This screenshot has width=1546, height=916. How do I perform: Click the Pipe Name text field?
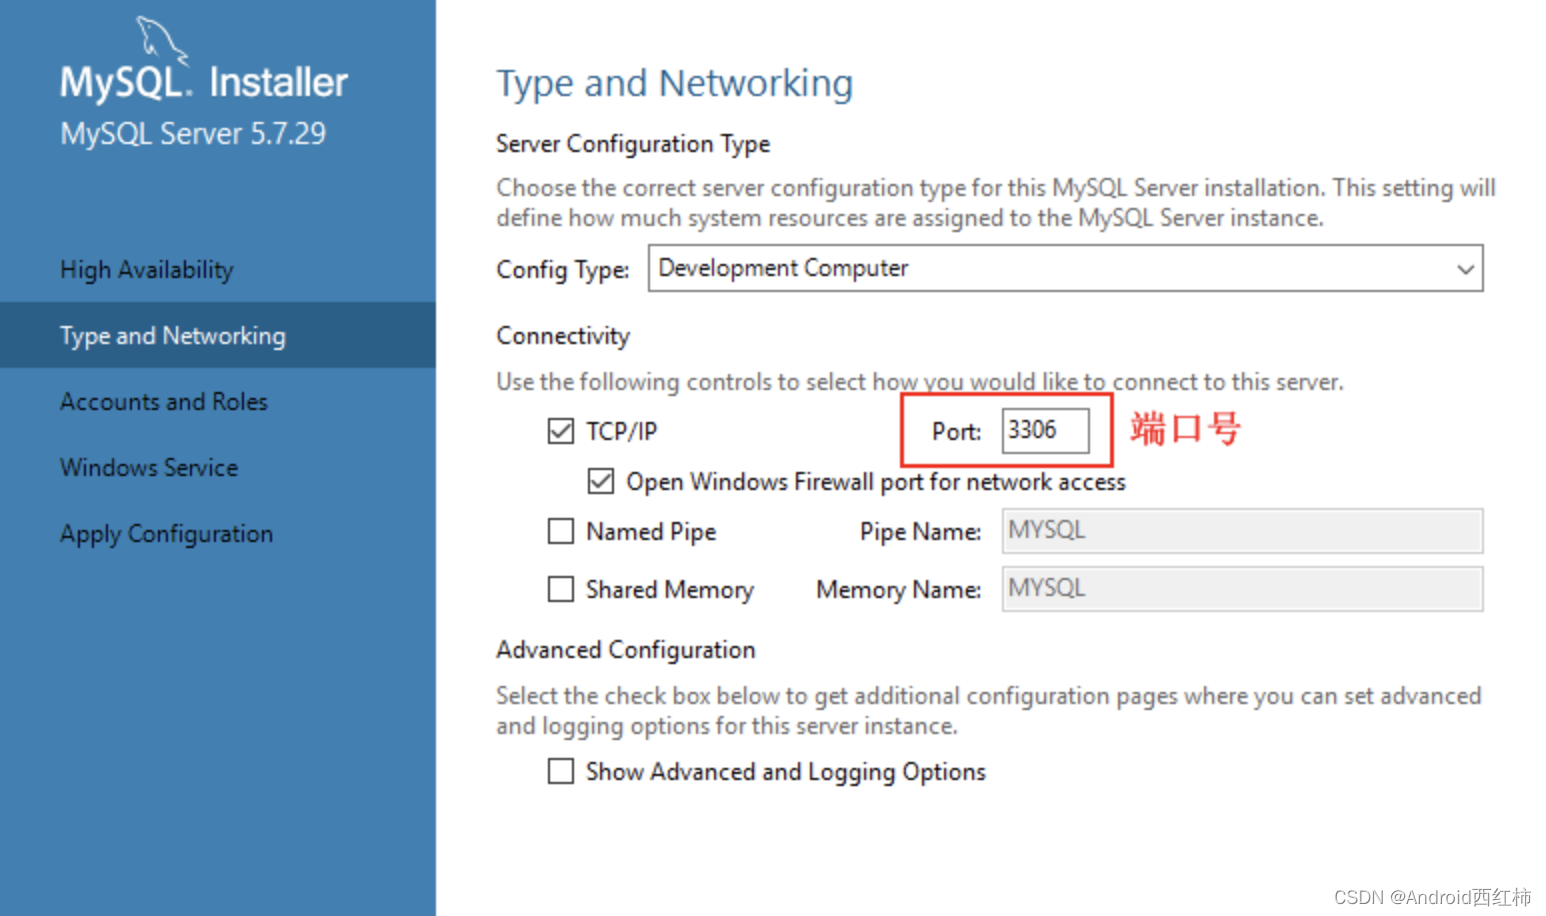pyautogui.click(x=1240, y=531)
